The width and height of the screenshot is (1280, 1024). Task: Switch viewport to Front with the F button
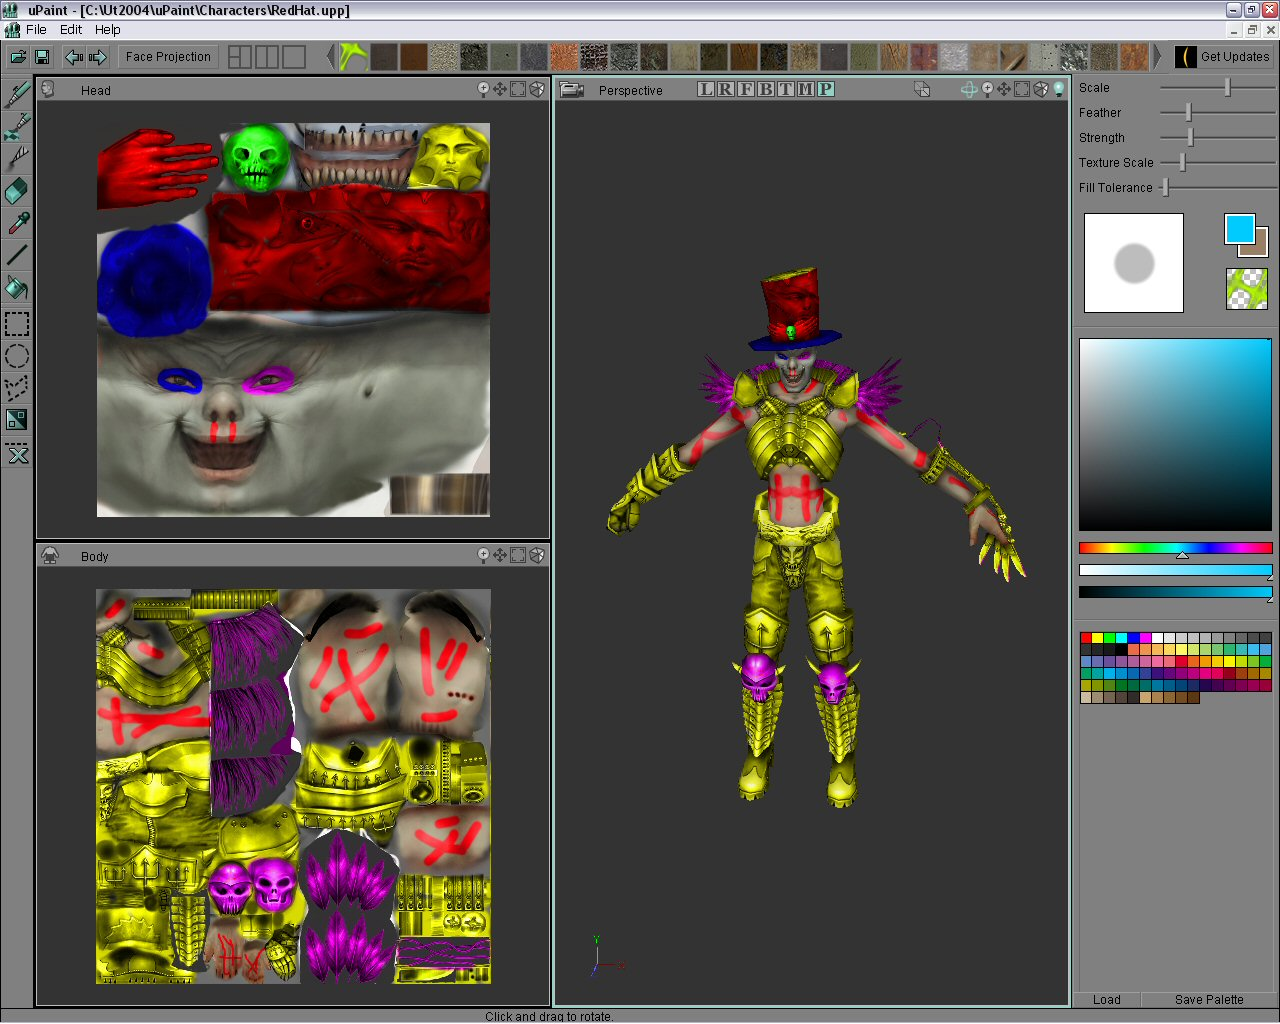click(745, 89)
